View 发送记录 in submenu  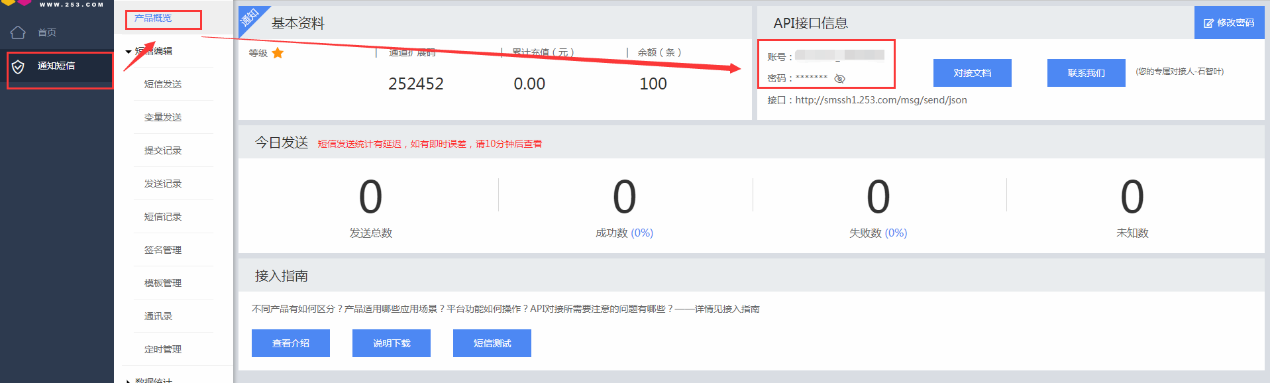coord(163,183)
